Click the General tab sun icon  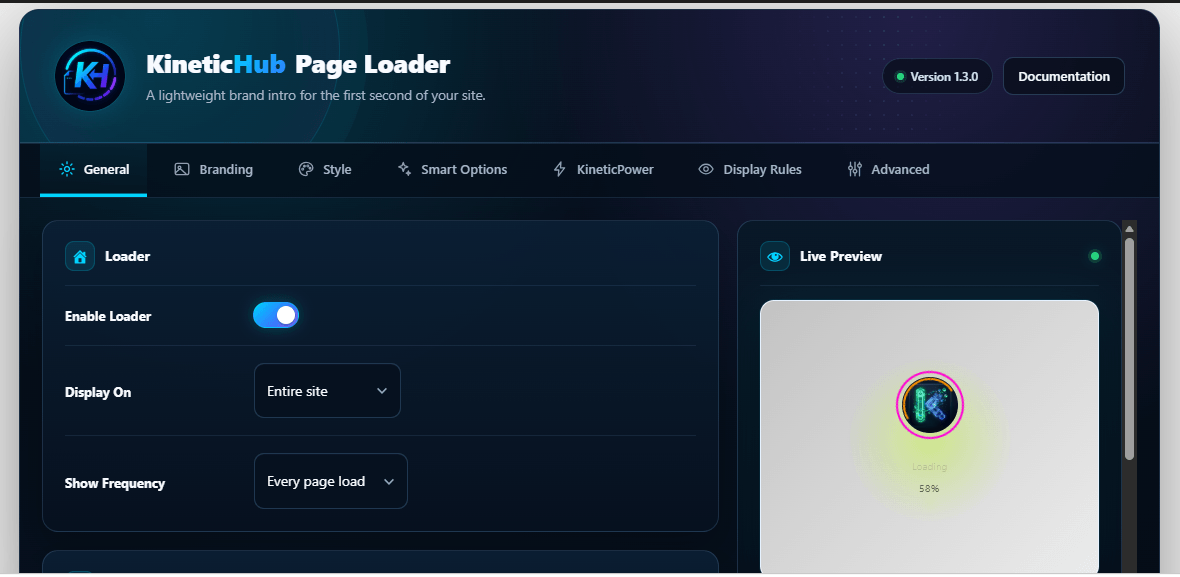tap(67, 169)
